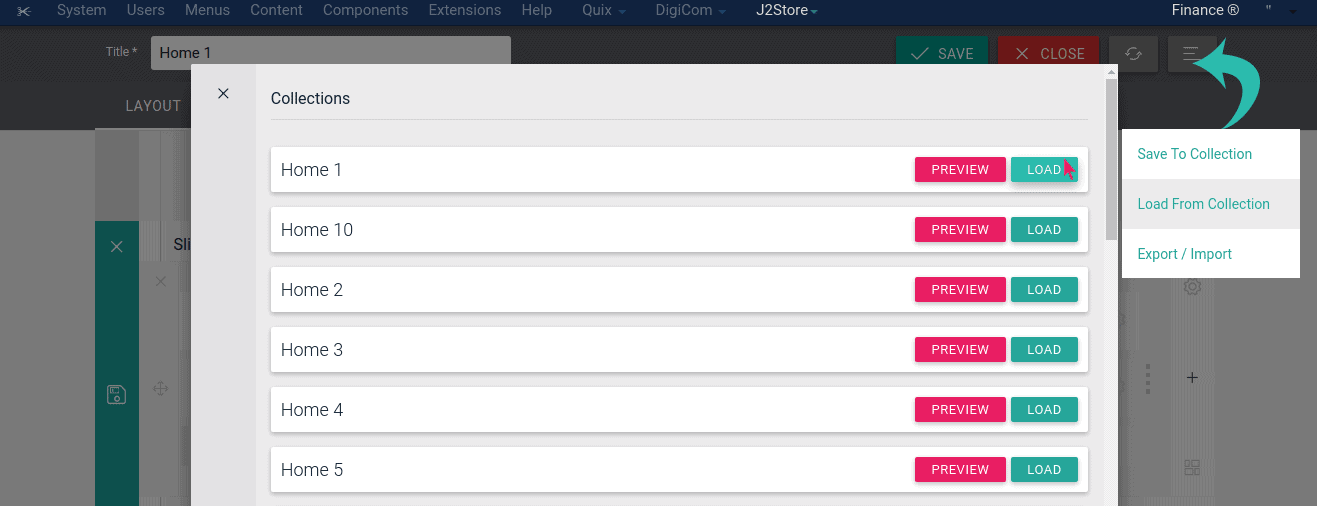Image resolution: width=1317 pixels, height=506 pixels.
Task: Open the gear settings icon on right side
Action: click(1191, 287)
